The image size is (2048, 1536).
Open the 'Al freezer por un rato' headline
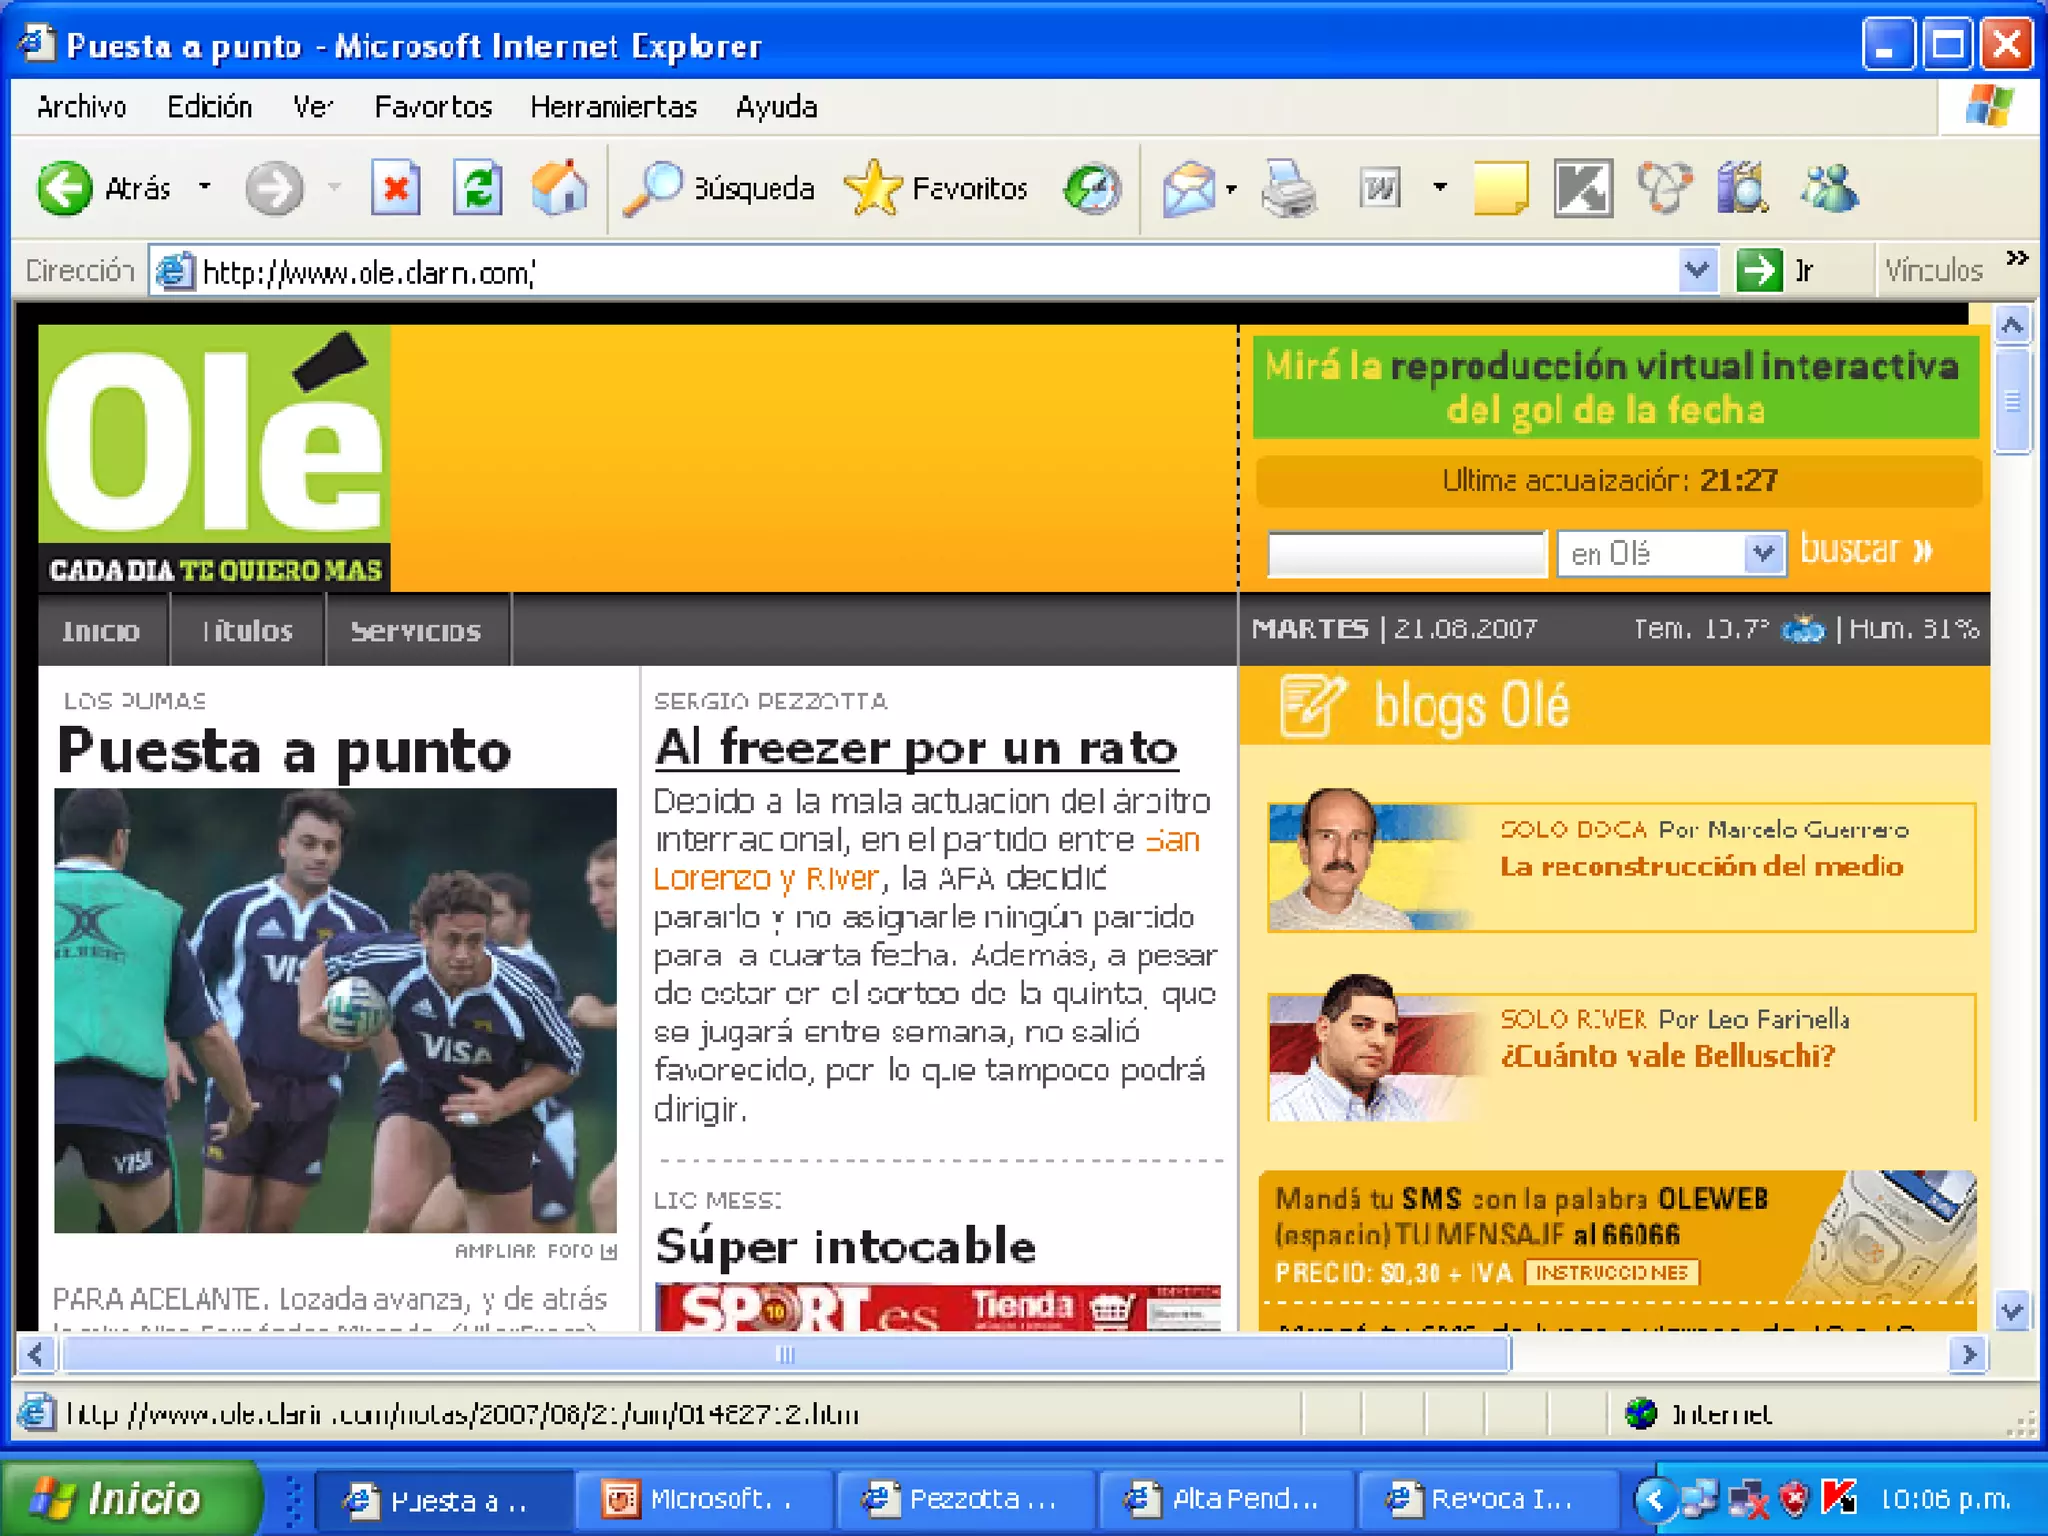click(916, 748)
